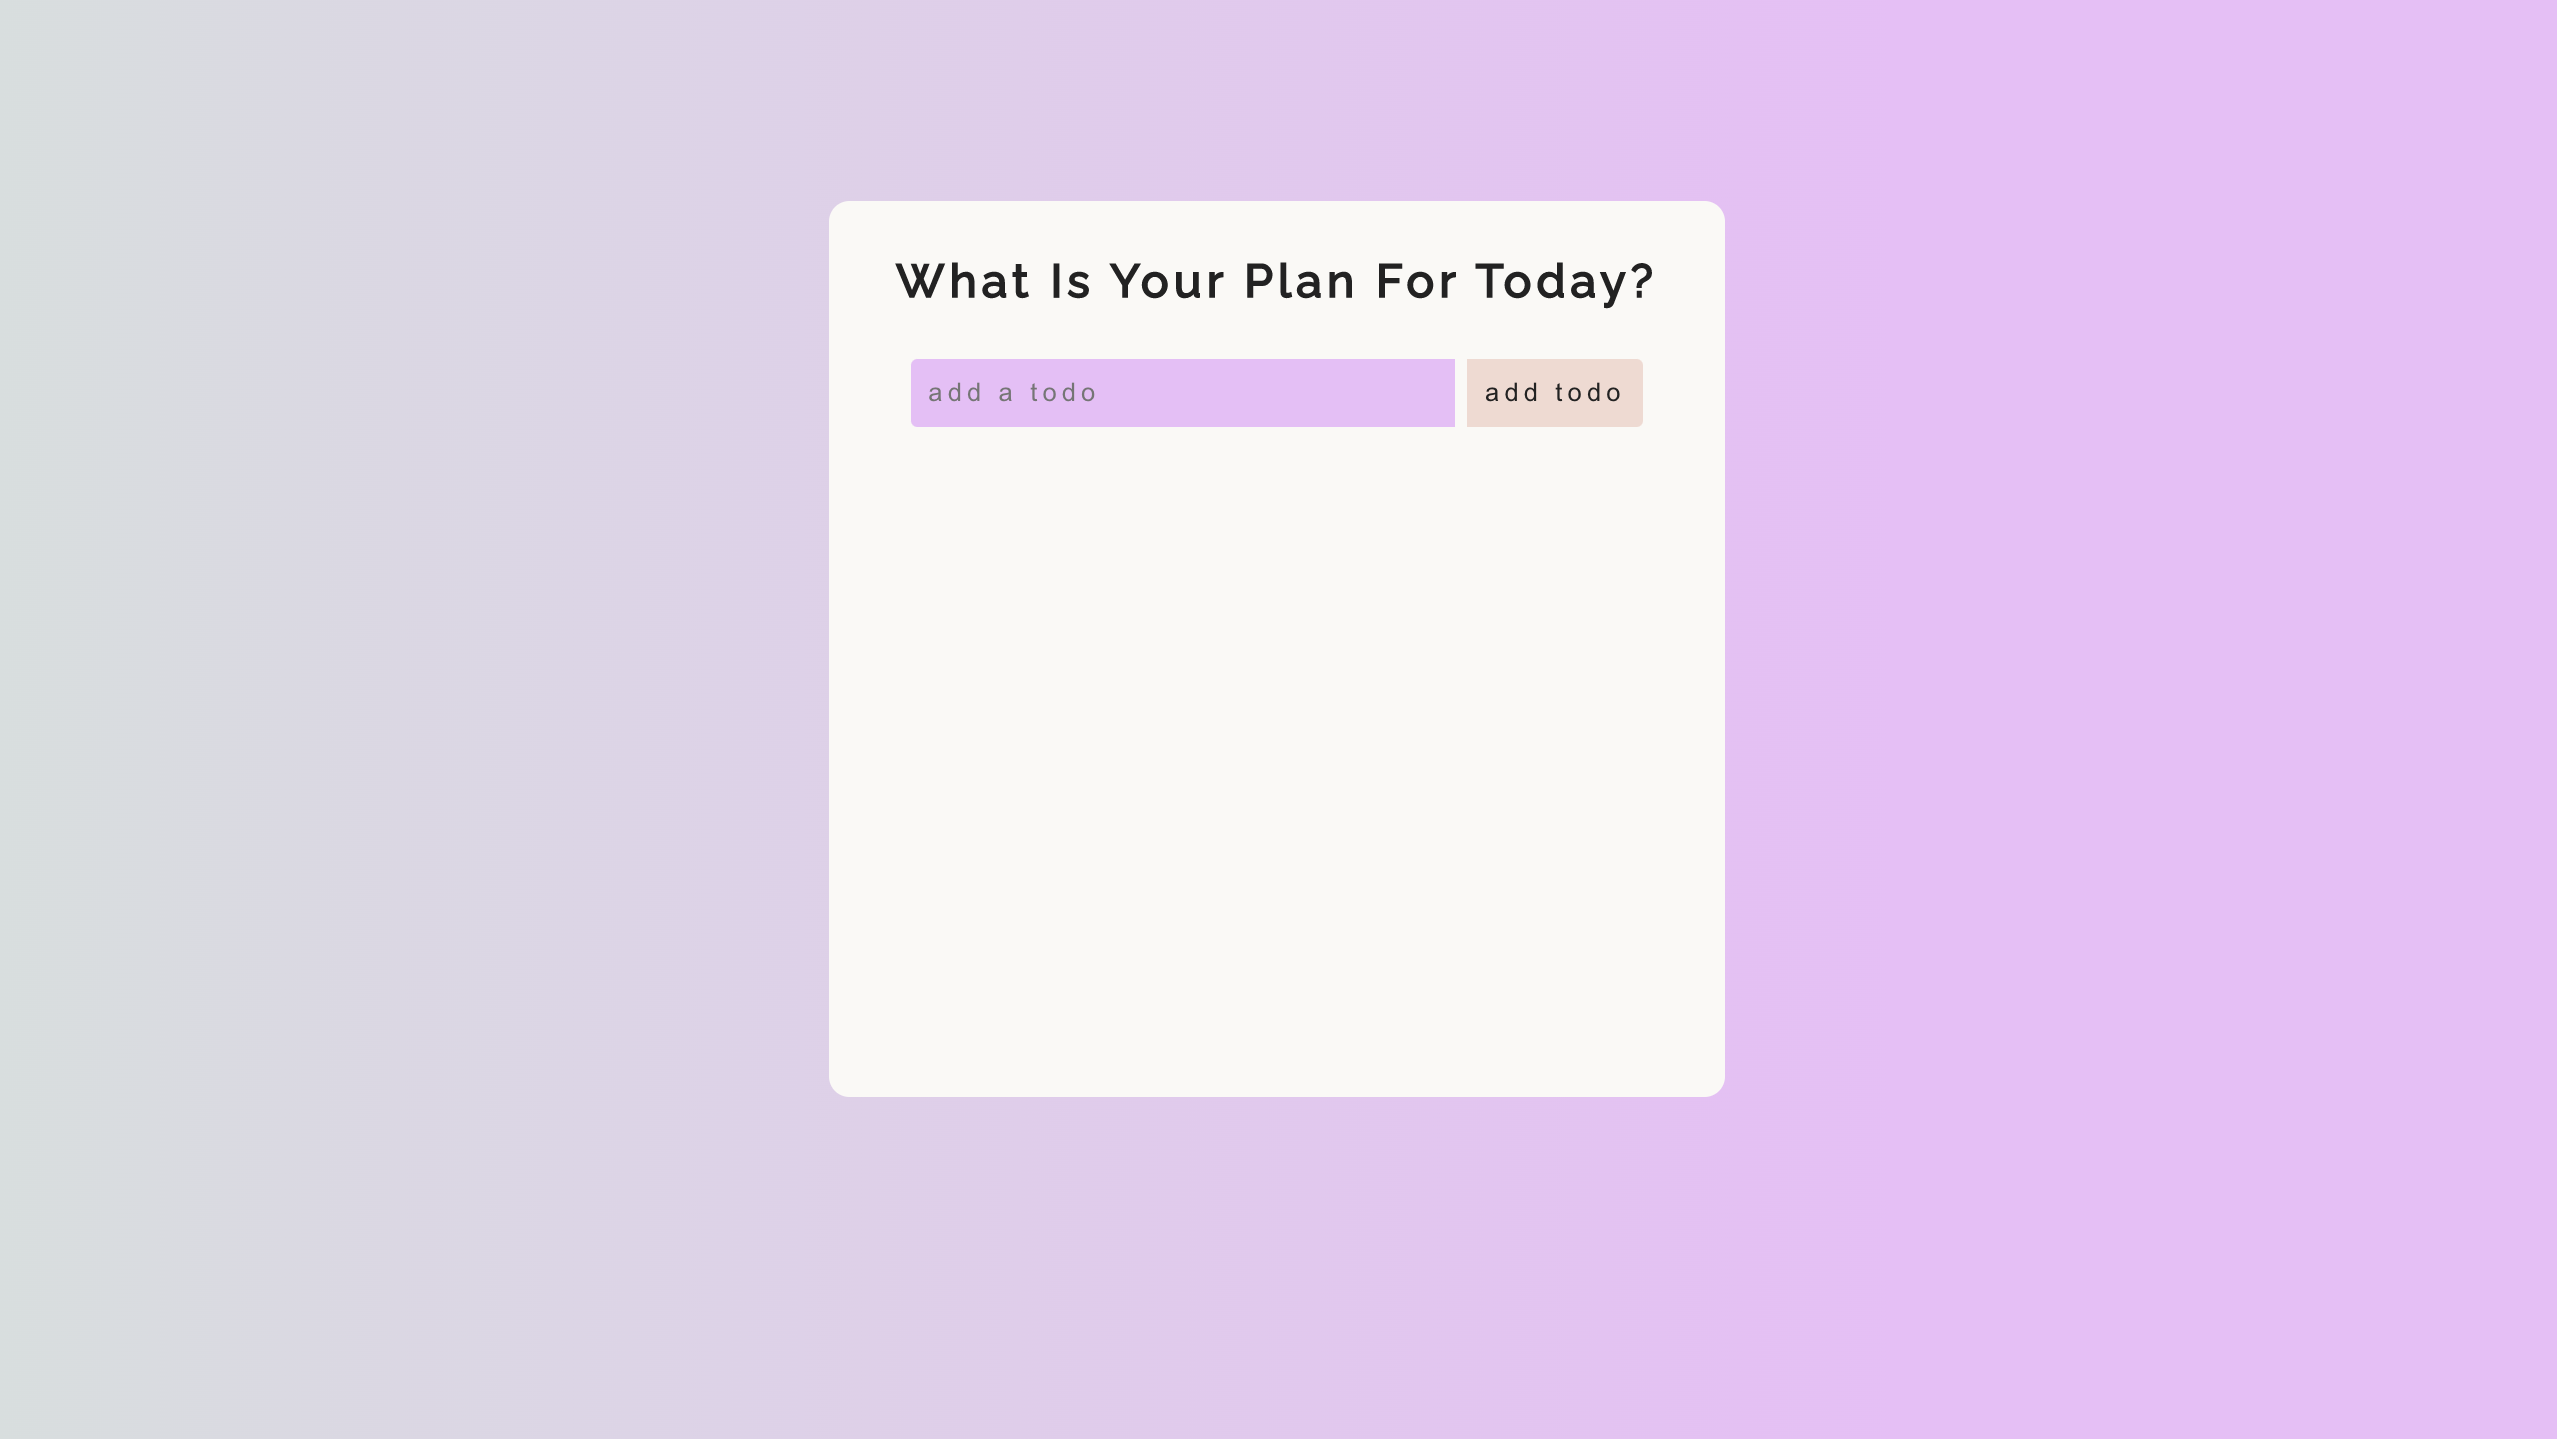This screenshot has height=1439, width=2557.
Task: Click the "What Is Your Plan For Today?" heading
Action: [x=1275, y=281]
